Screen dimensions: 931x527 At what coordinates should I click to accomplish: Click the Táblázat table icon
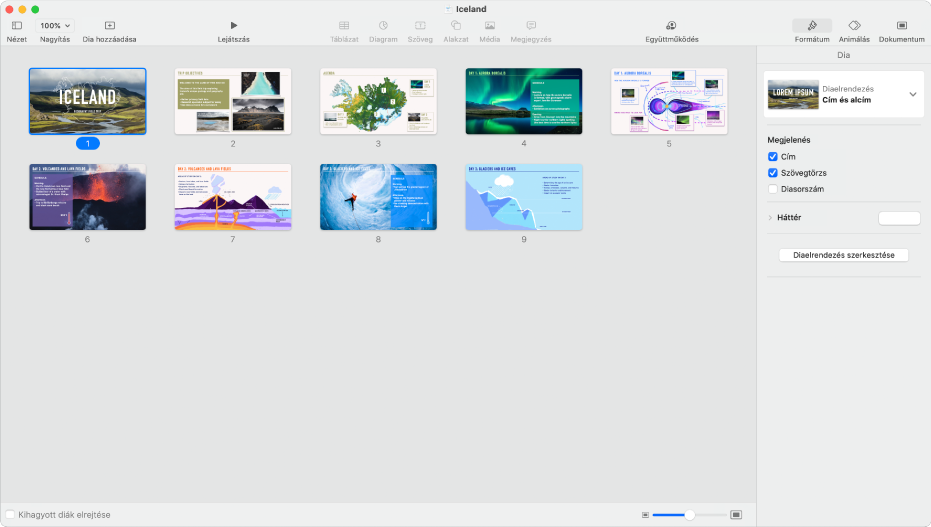point(344,26)
